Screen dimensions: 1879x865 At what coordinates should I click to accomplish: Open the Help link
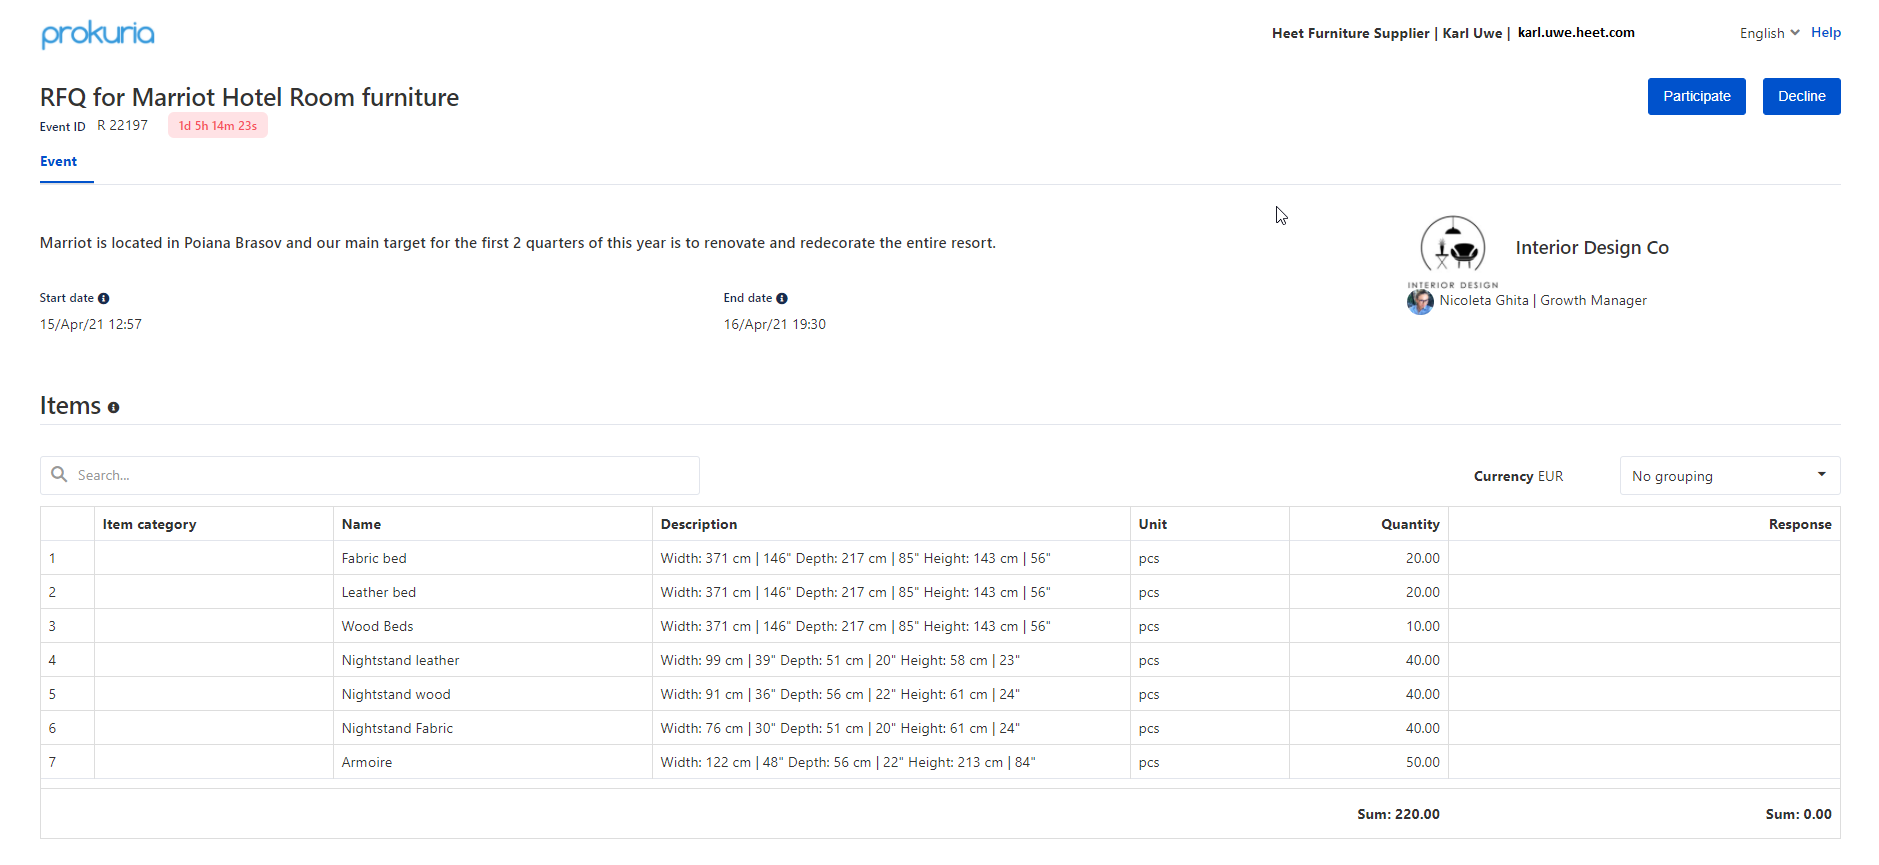pyautogui.click(x=1826, y=32)
